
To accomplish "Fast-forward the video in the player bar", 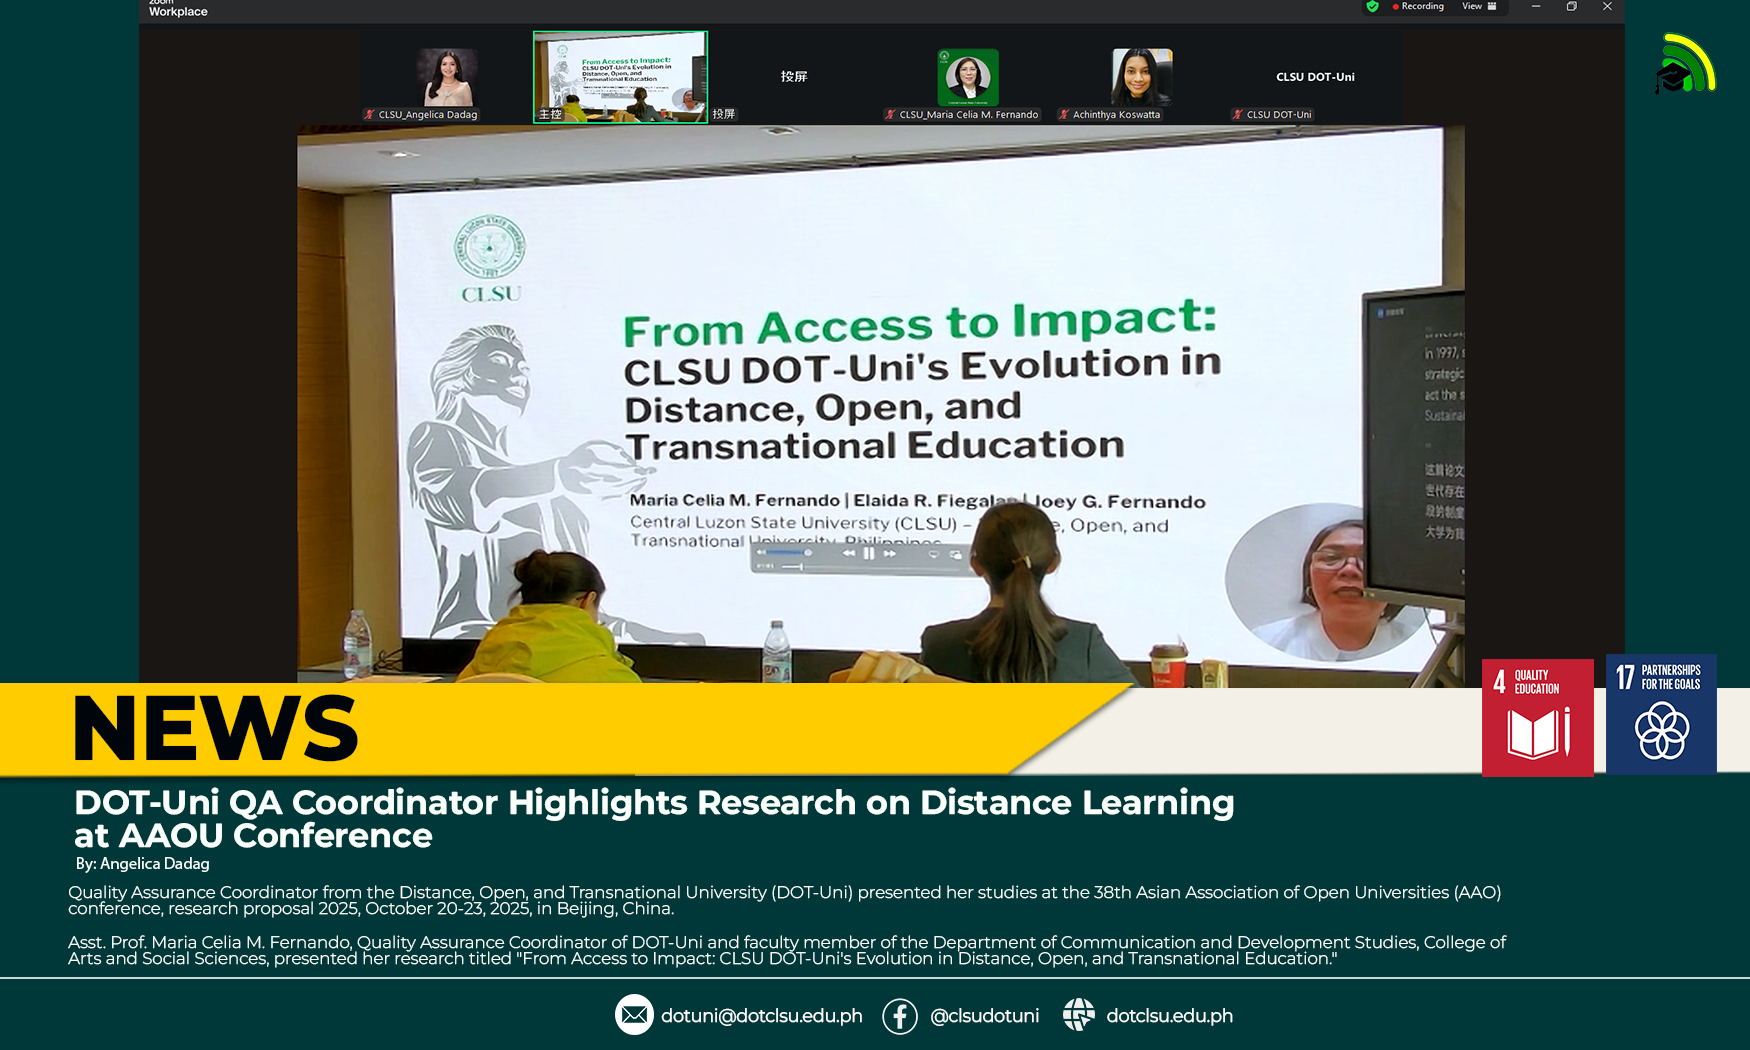I will (x=889, y=553).
